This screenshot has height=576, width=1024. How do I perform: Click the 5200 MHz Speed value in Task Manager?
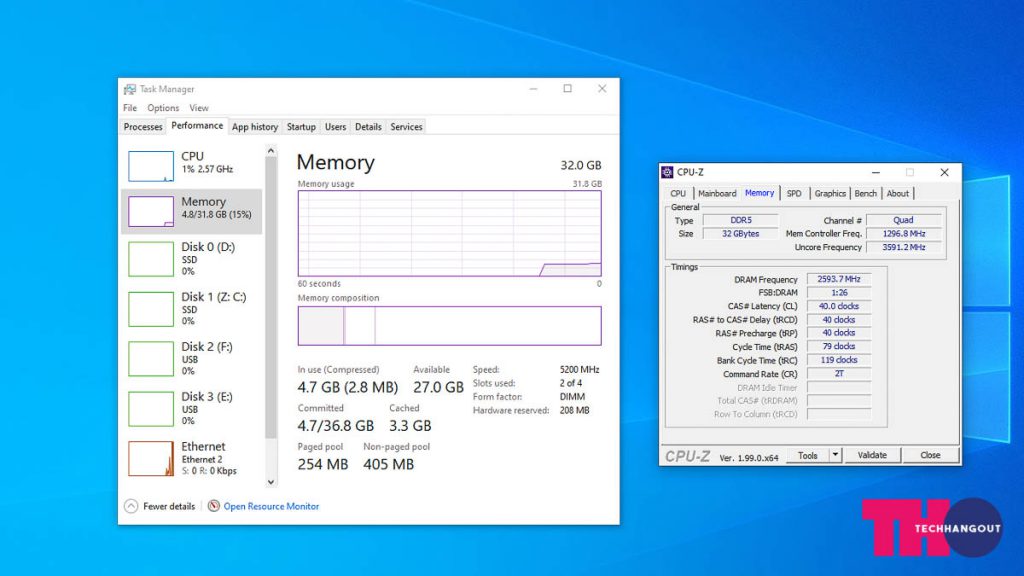click(x=579, y=370)
